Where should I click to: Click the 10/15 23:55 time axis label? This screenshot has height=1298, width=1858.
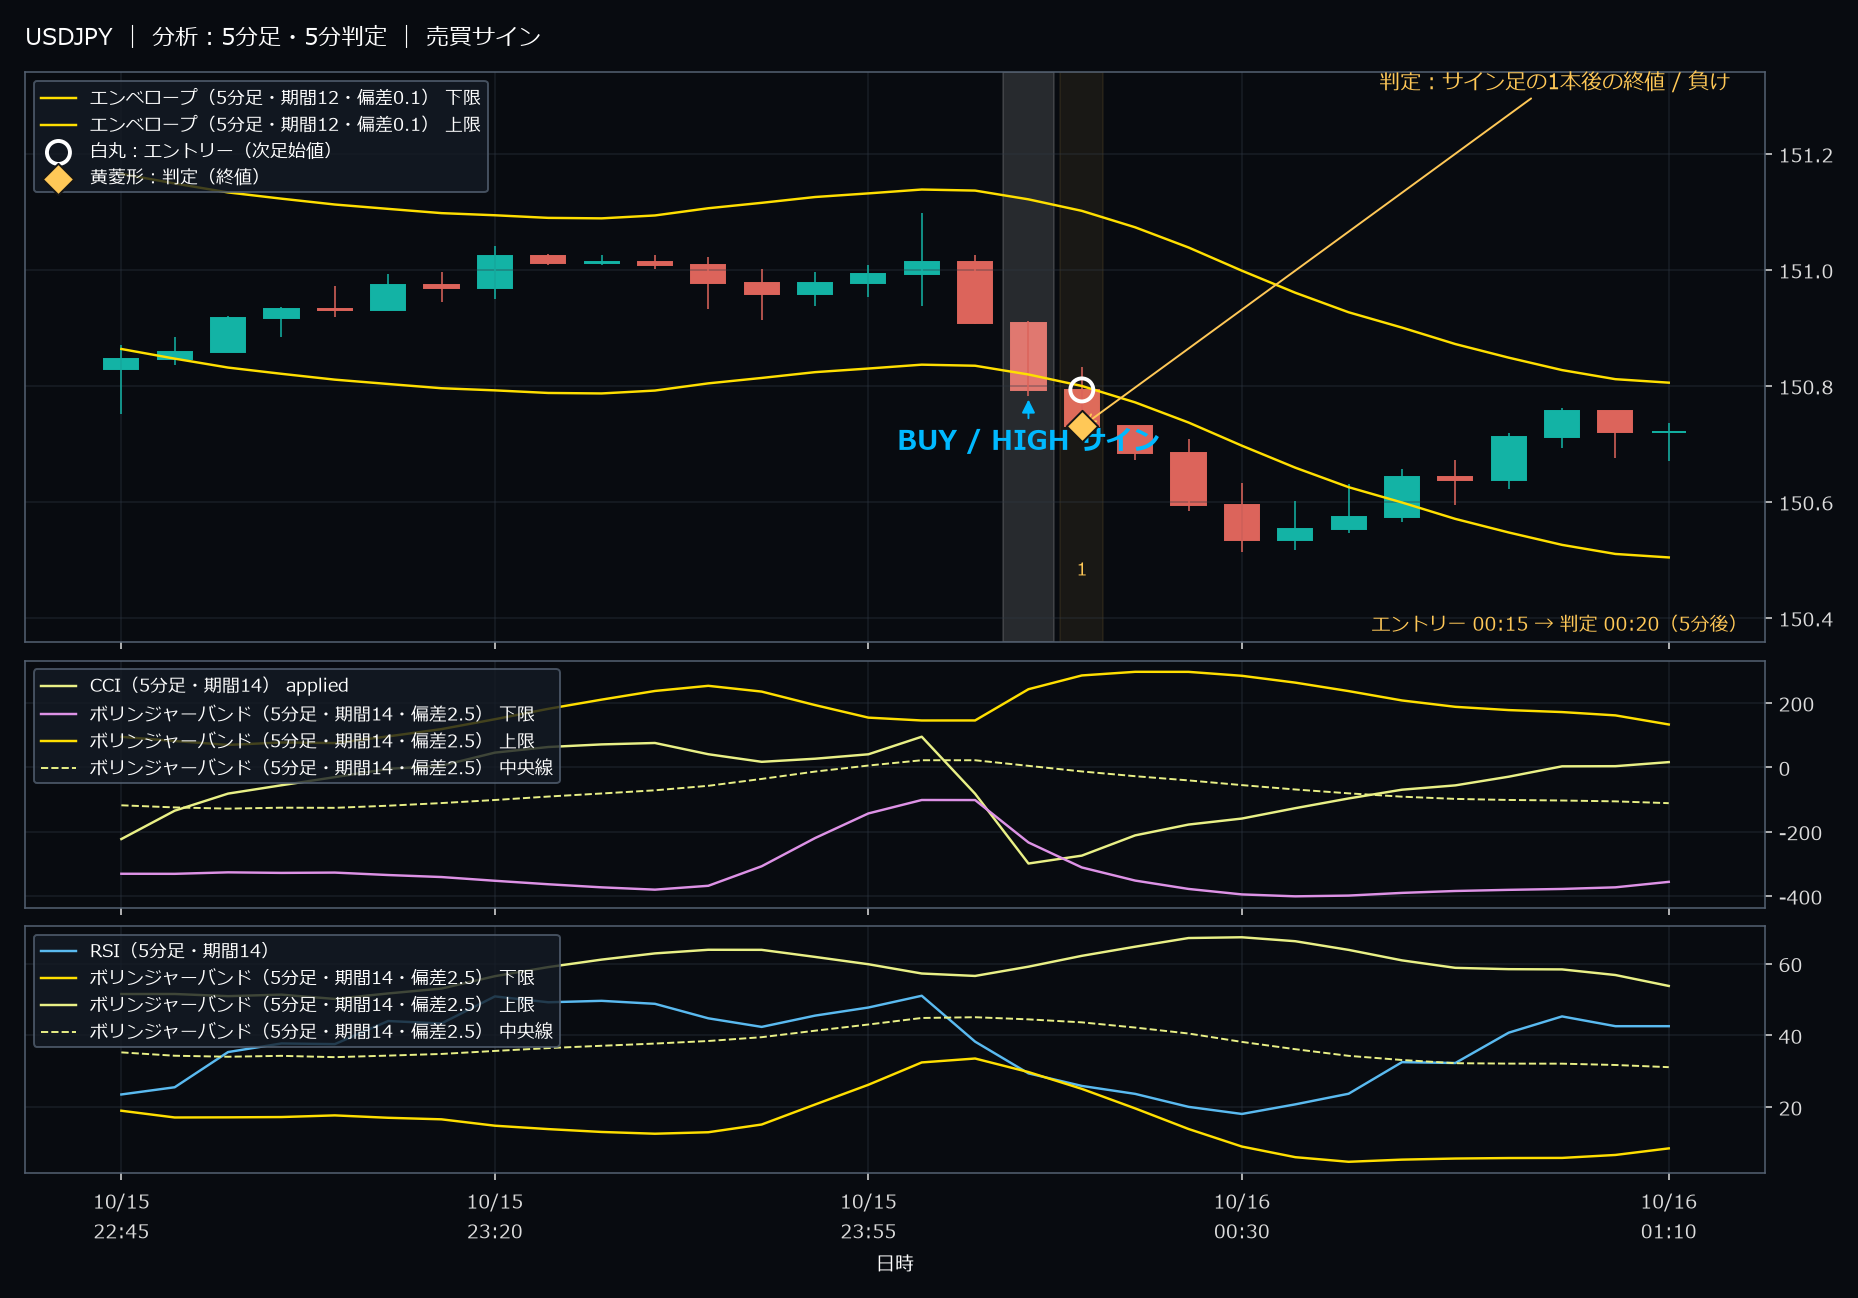point(868,1217)
